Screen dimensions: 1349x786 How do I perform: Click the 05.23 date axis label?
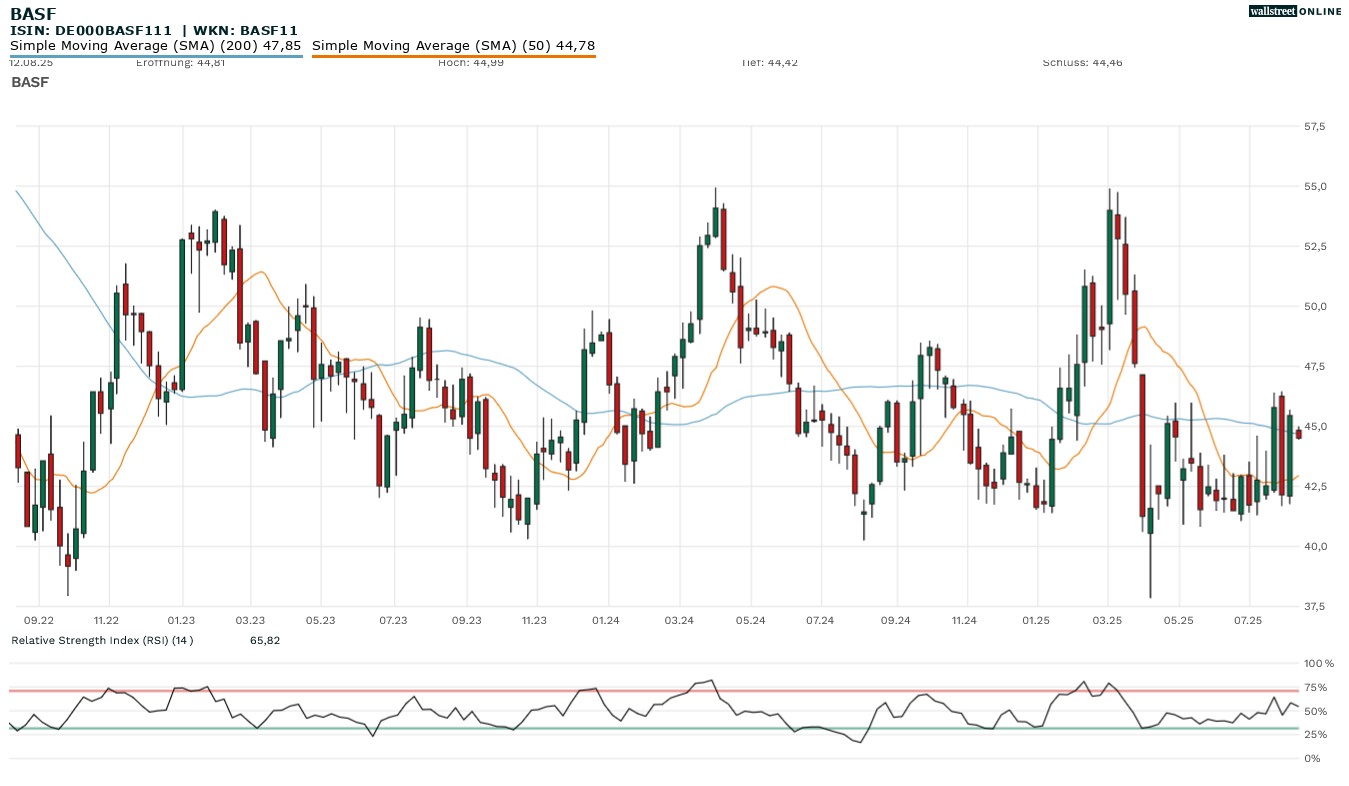pos(320,621)
